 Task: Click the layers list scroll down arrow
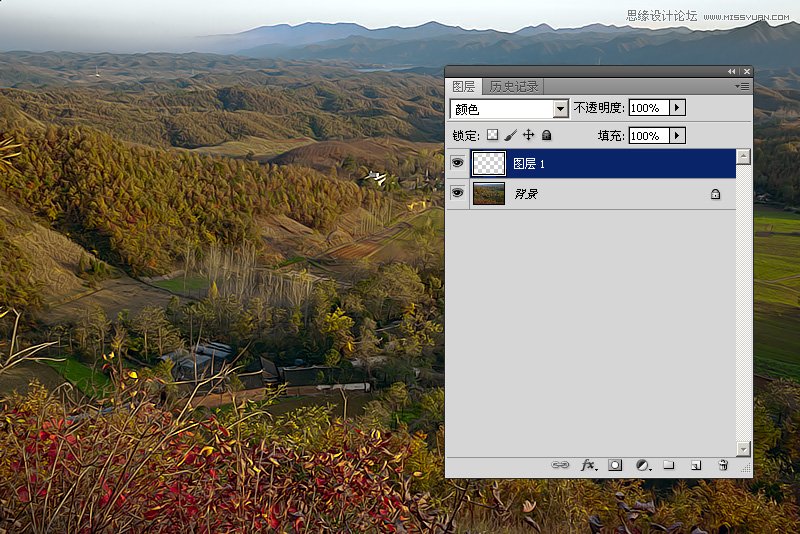tap(743, 448)
